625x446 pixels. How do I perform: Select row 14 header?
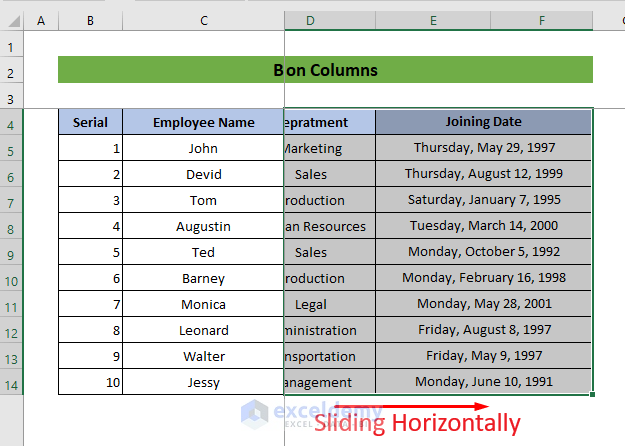[12, 384]
